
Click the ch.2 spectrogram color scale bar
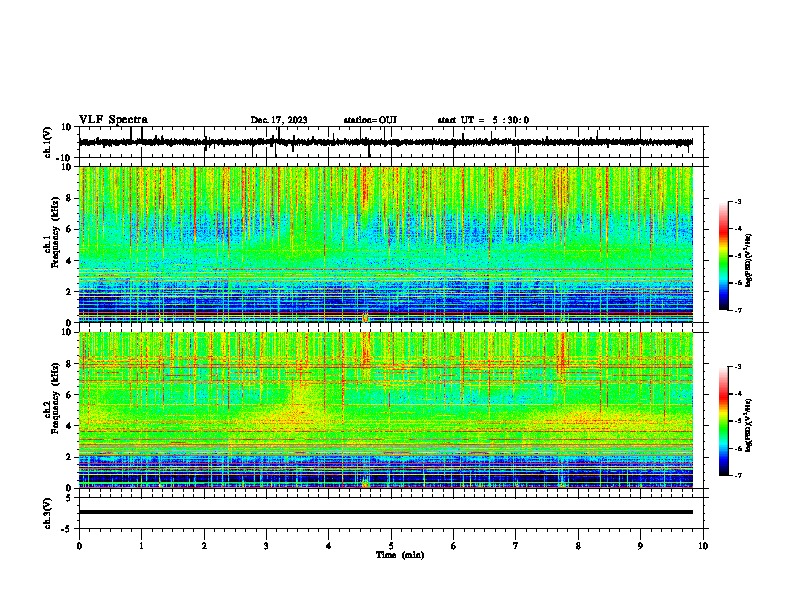point(724,421)
